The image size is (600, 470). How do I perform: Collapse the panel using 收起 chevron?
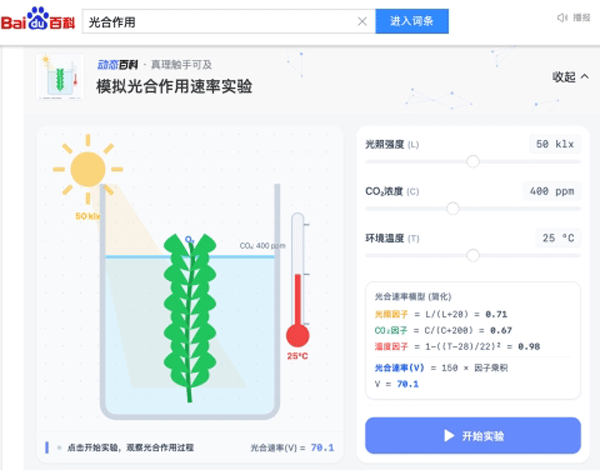coord(571,77)
